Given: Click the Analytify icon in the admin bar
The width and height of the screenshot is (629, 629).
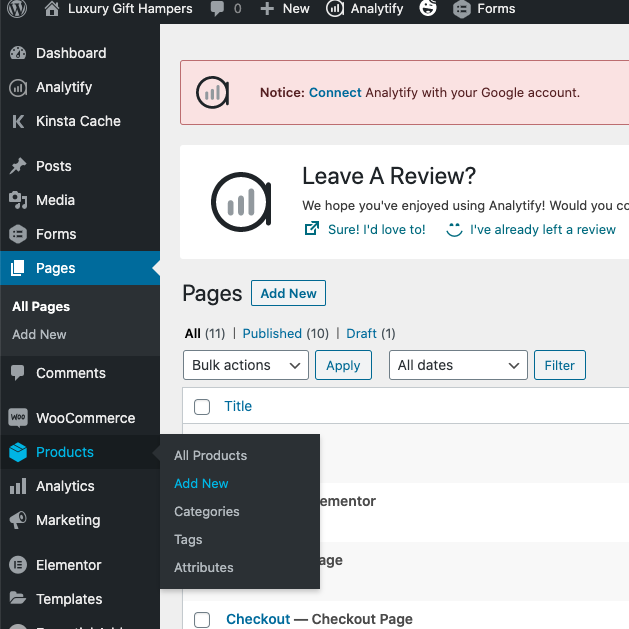Looking at the screenshot, I should click(335, 8).
